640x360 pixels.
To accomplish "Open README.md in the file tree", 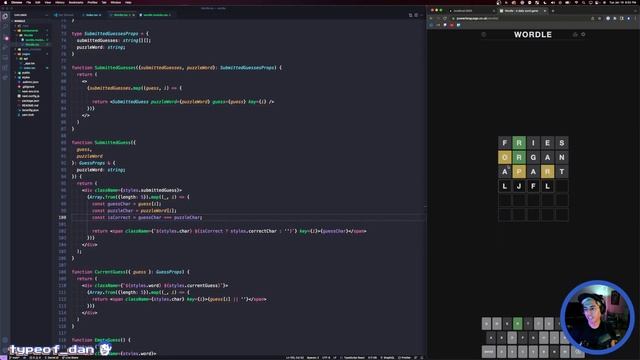I will click(x=30, y=105).
